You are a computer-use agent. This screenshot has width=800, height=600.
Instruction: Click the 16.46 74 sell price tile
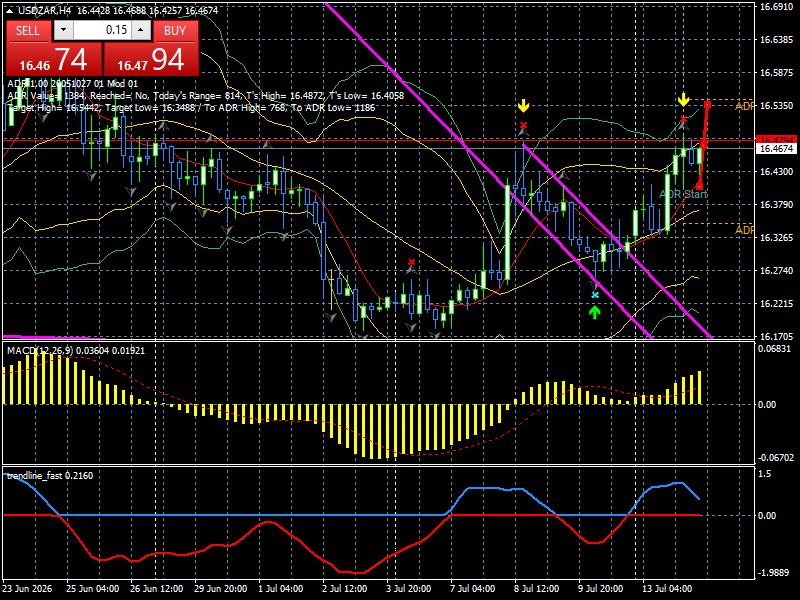[x=54, y=60]
